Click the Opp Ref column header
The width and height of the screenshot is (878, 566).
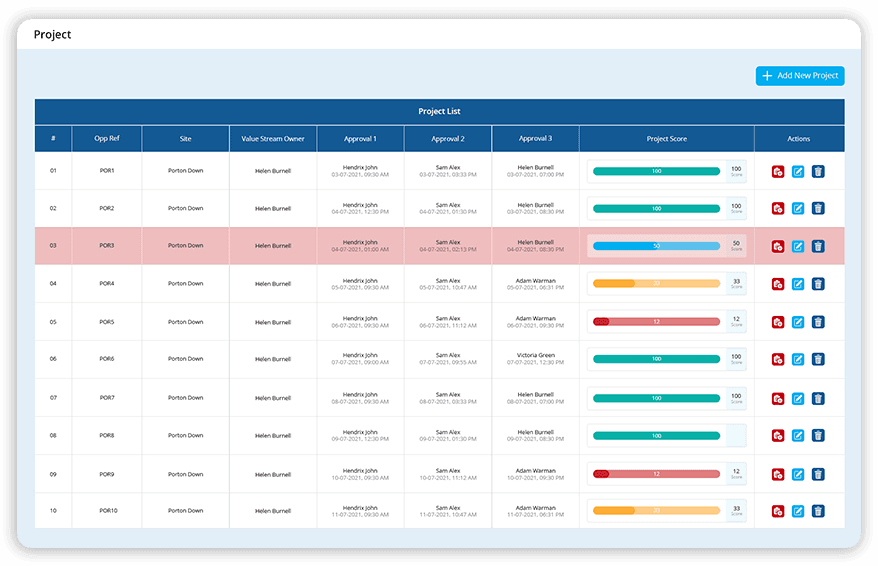tap(106, 139)
